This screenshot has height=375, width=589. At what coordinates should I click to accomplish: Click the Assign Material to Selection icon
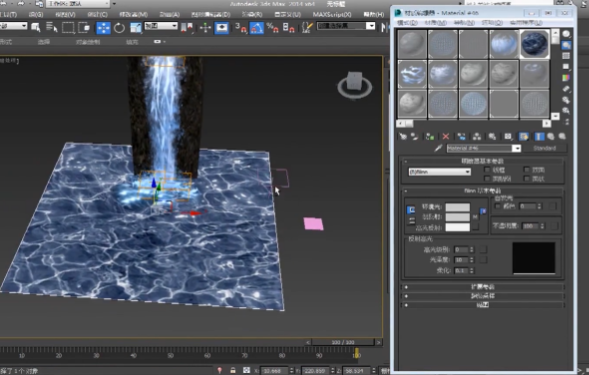pyautogui.click(x=430, y=136)
